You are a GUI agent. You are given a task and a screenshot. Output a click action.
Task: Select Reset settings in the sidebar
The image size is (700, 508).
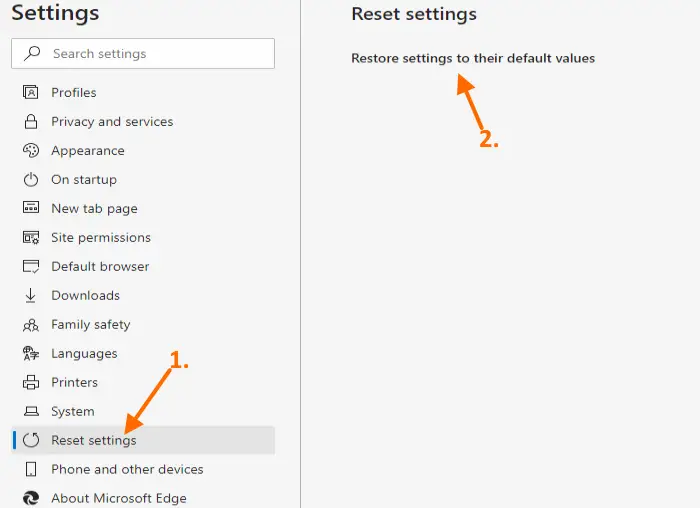pos(94,441)
